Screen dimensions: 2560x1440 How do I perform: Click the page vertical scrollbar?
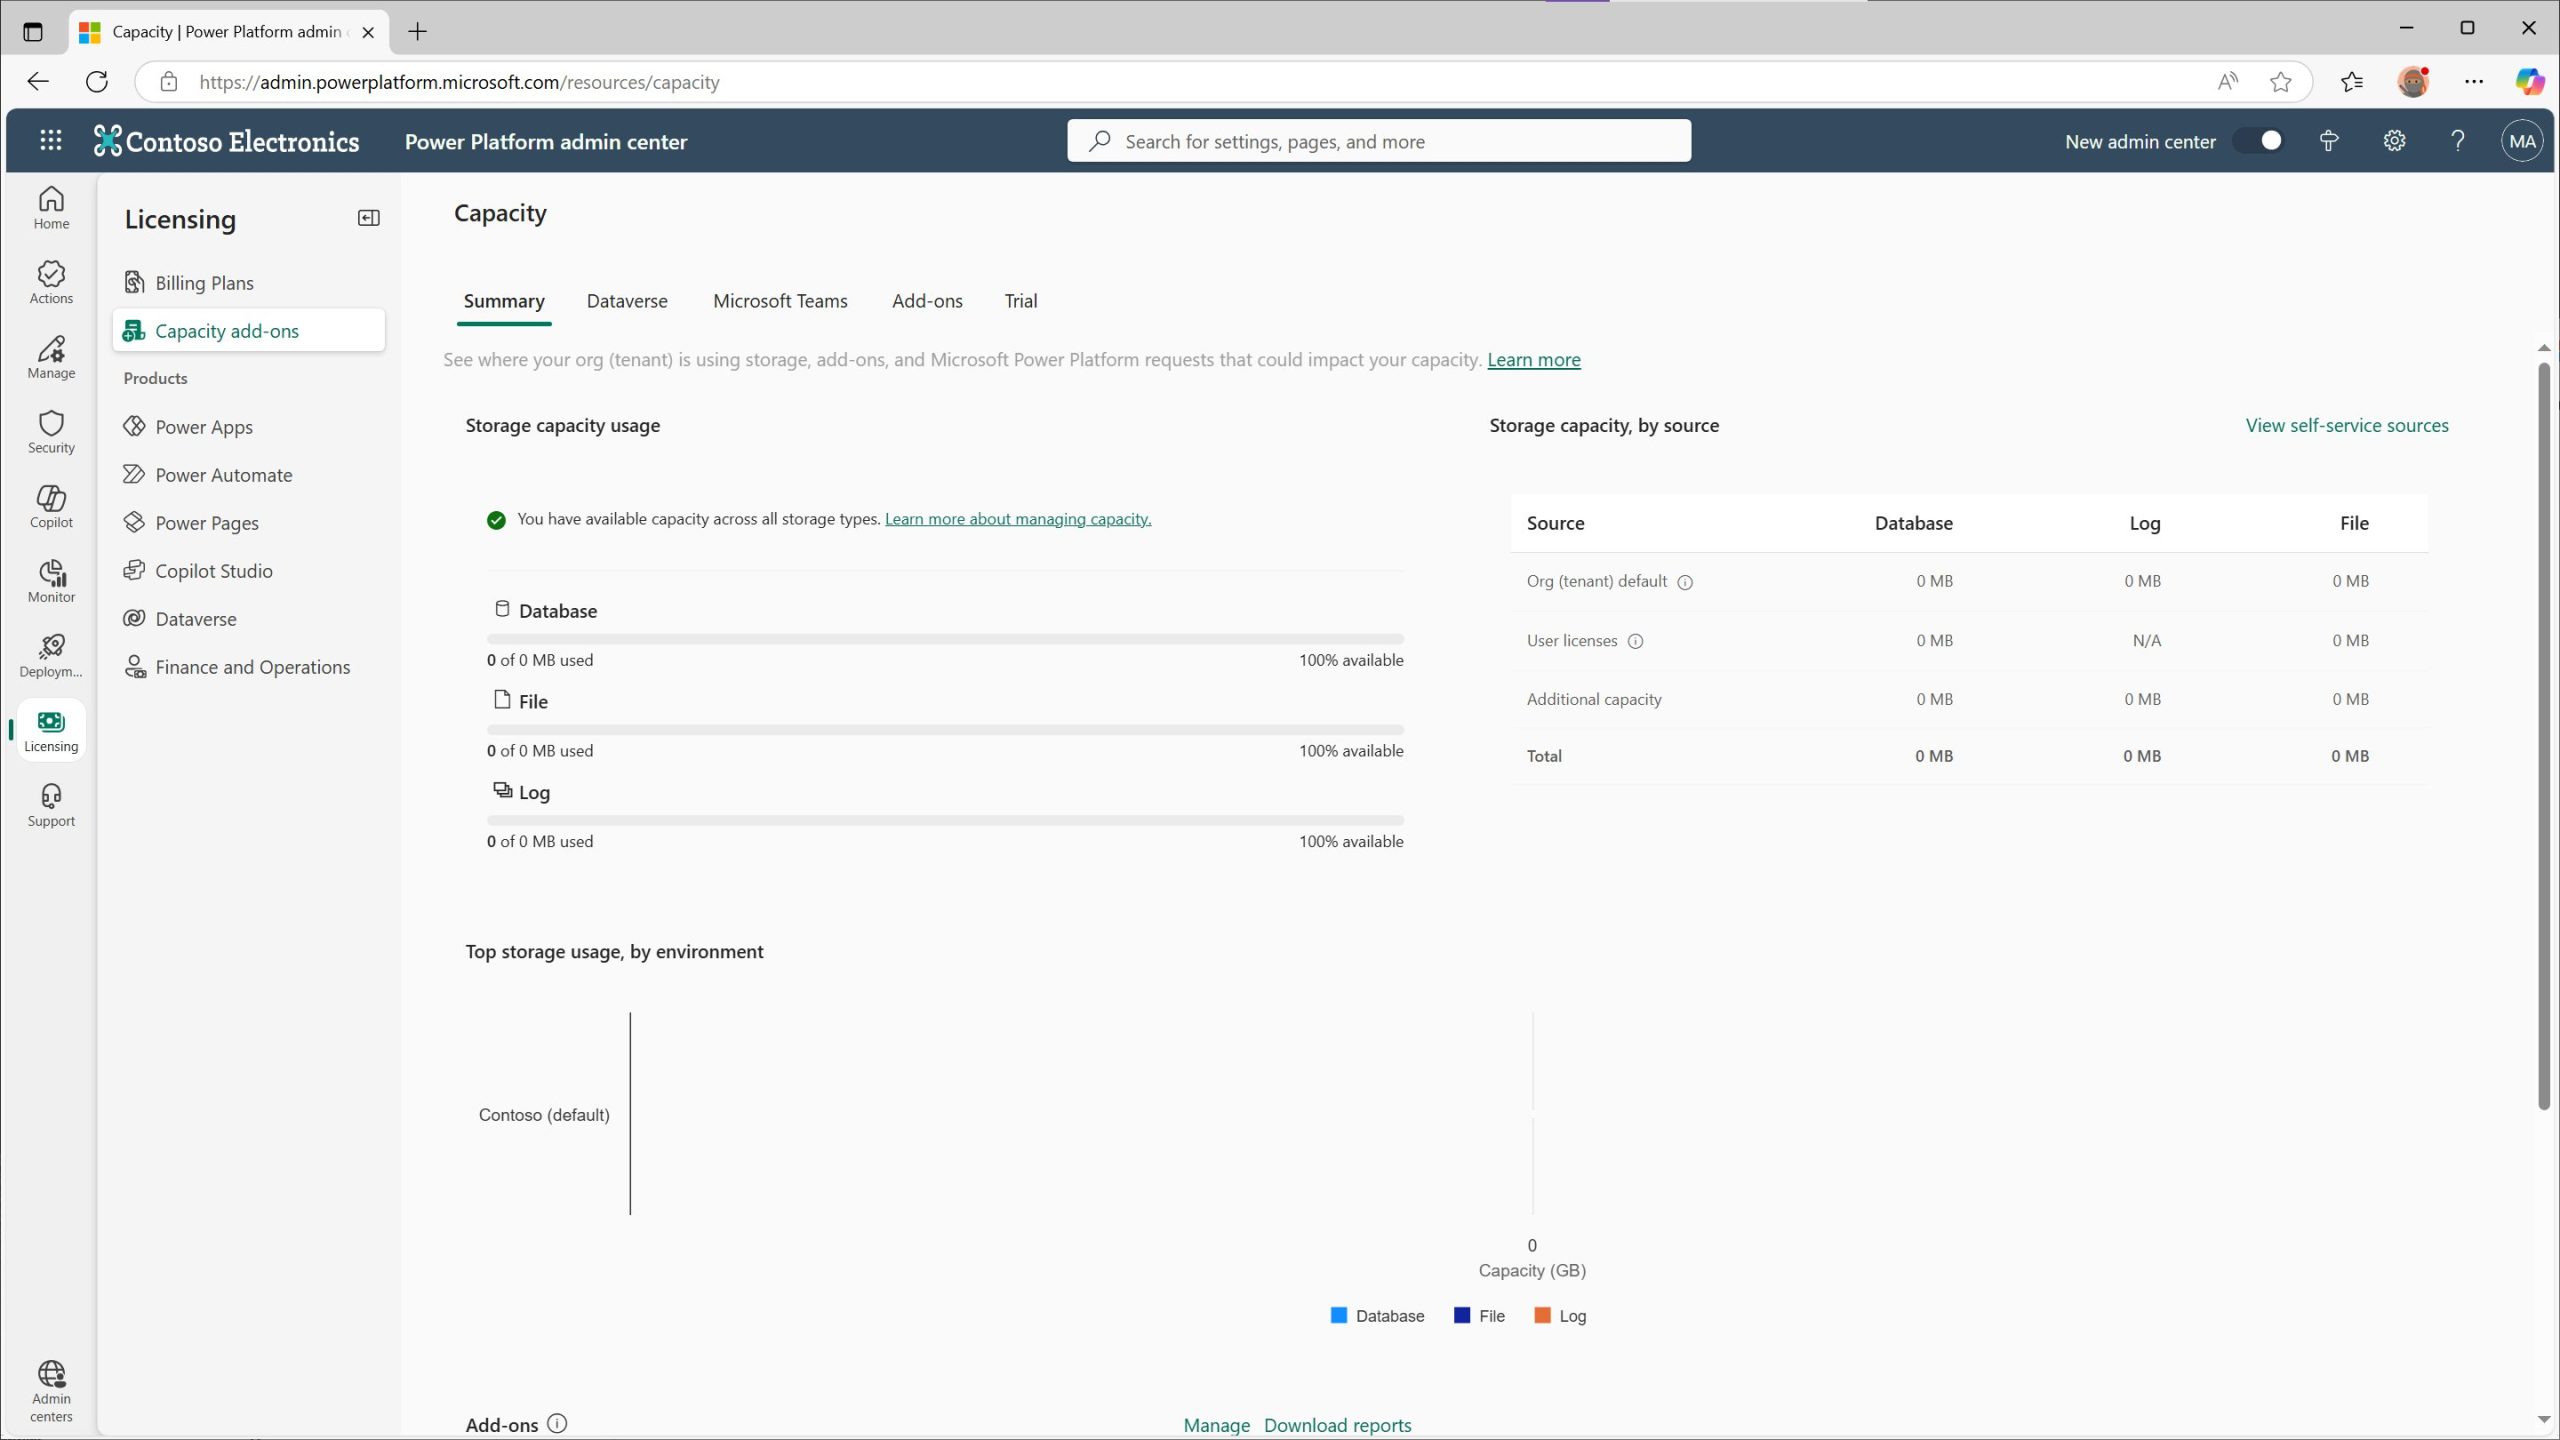[x=2544, y=735]
